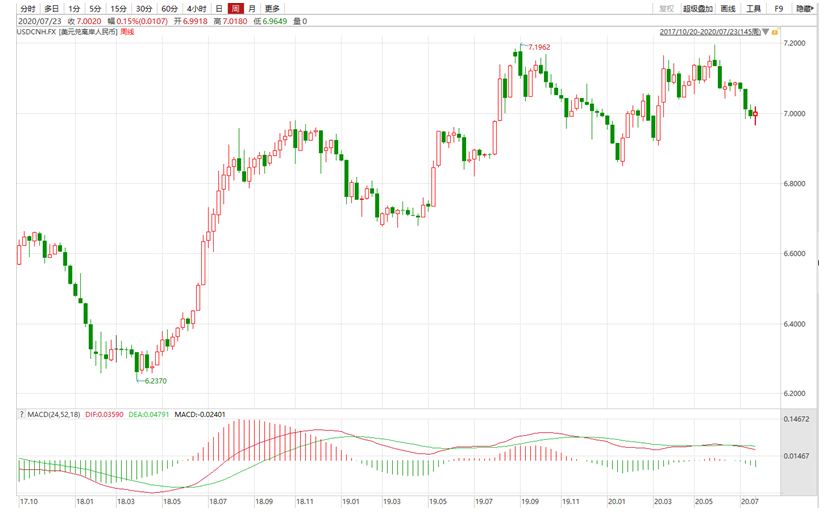
Task: Select the 60分 period tab
Action: click(x=169, y=8)
